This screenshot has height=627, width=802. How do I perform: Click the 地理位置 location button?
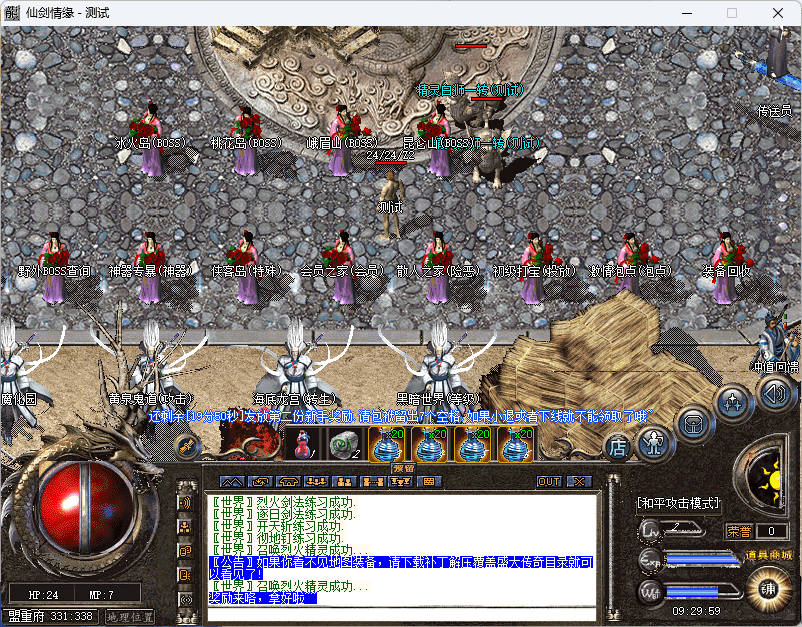coord(130,617)
